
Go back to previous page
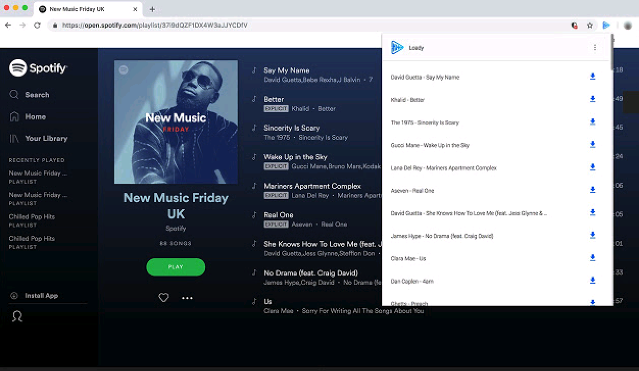click(8, 25)
